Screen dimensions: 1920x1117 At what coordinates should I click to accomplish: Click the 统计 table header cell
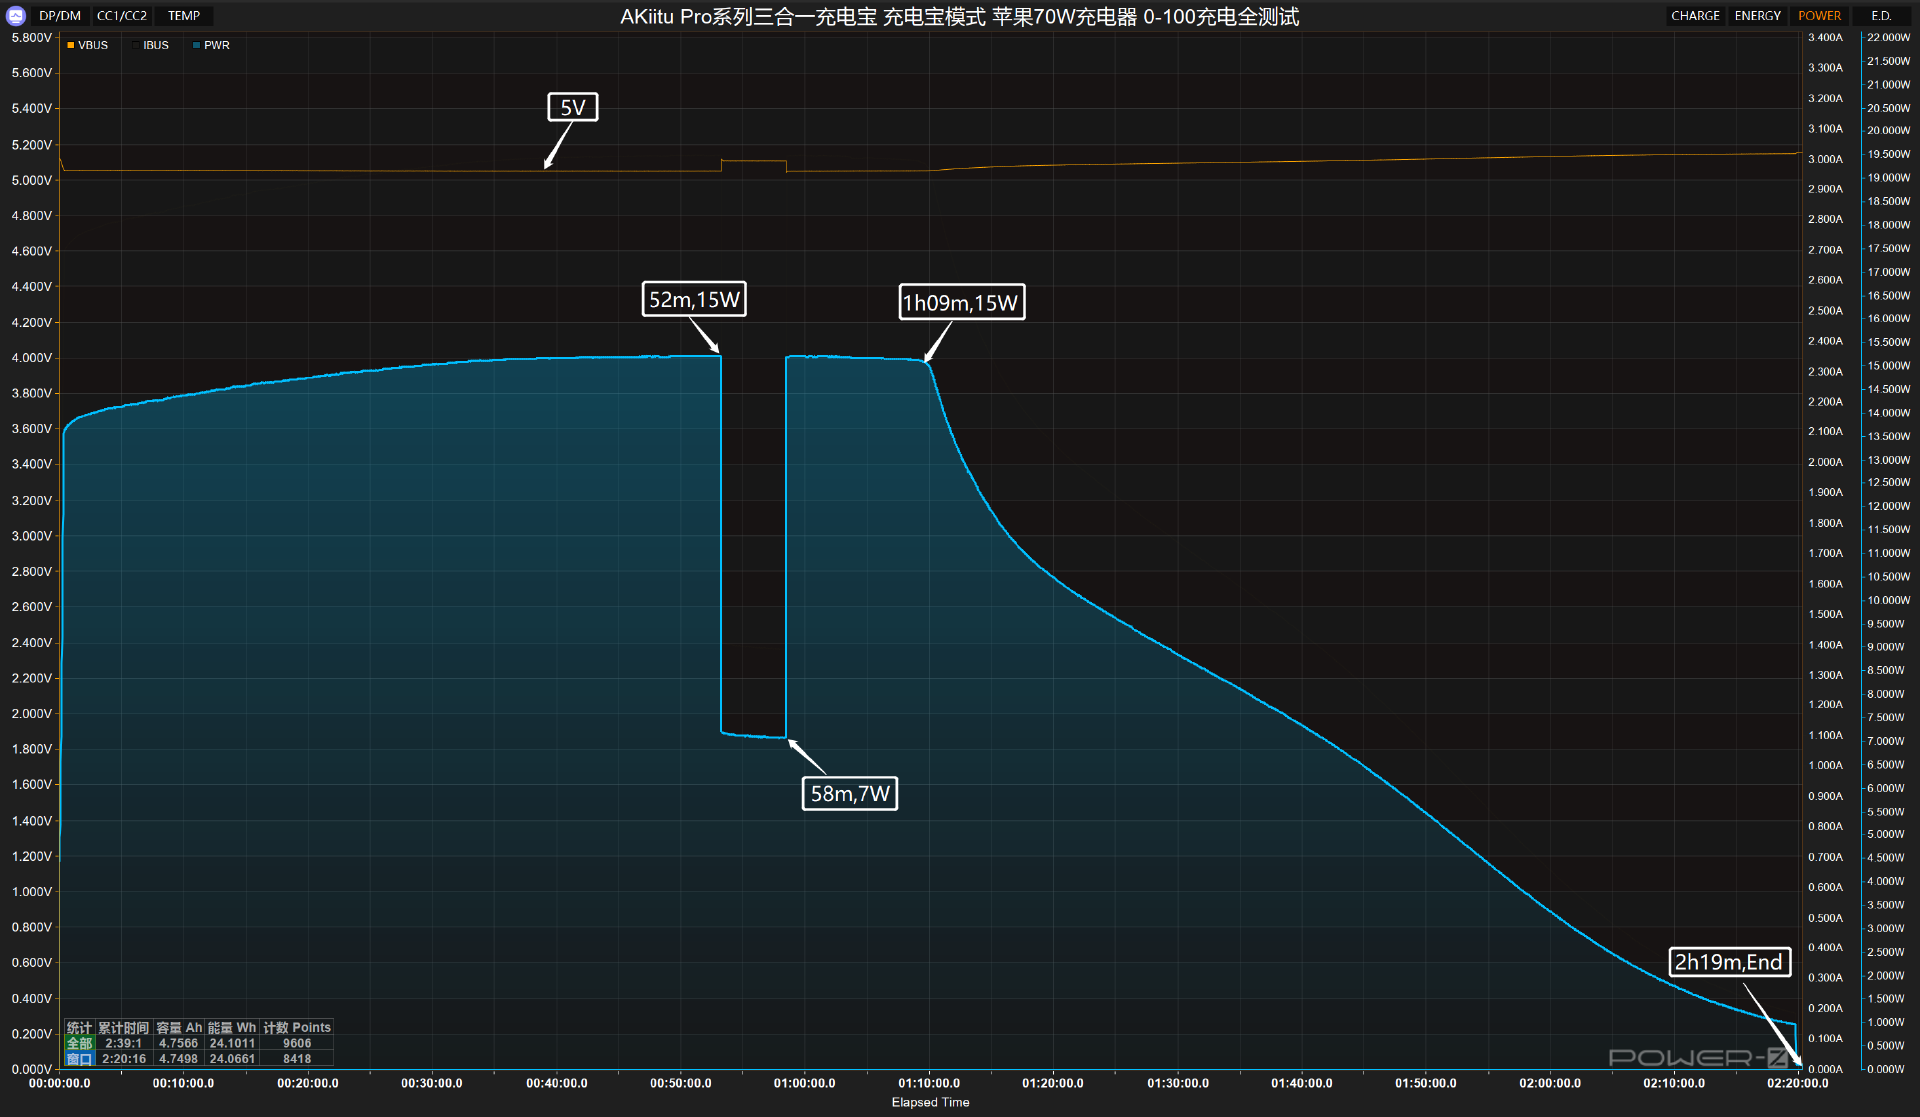(x=79, y=1028)
